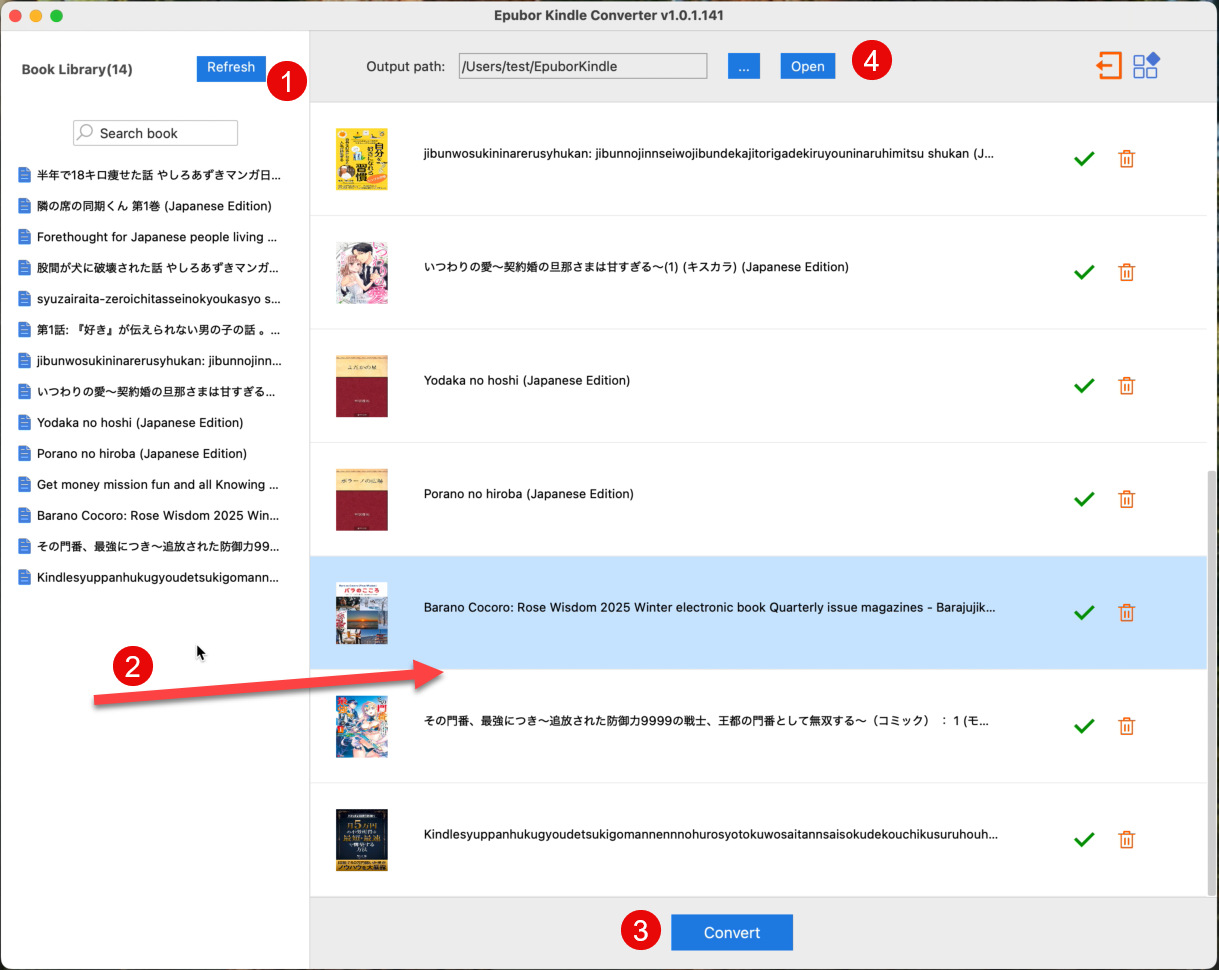The height and width of the screenshot is (970, 1219).
Task: Select 隣の席の同期くん 第1巻 in the library
Action: tap(154, 206)
